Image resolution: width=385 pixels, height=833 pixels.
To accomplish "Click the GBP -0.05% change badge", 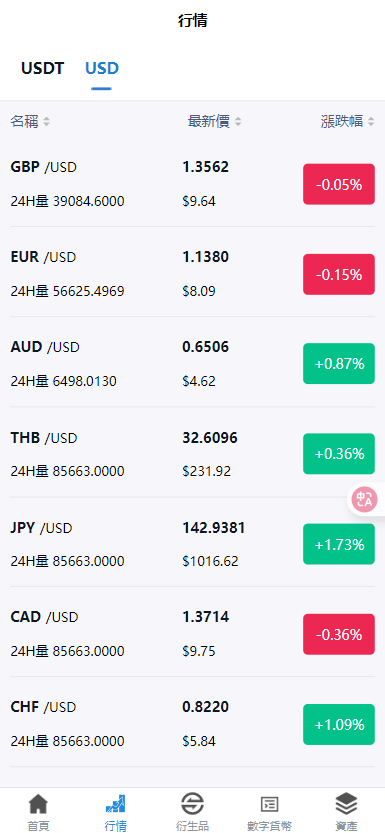I will coord(339,184).
